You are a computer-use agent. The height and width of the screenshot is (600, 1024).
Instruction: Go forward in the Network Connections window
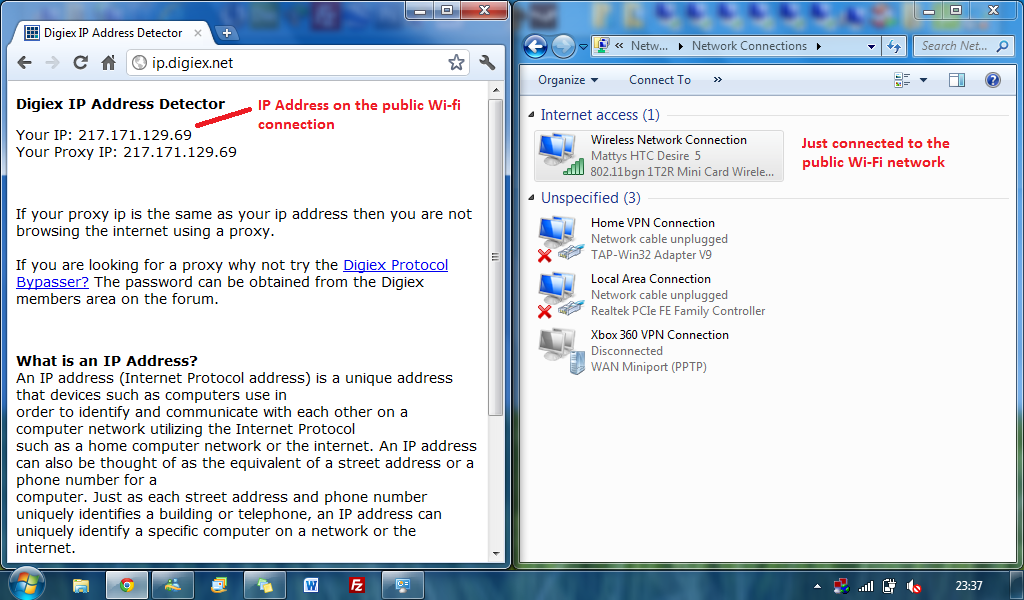[562, 46]
